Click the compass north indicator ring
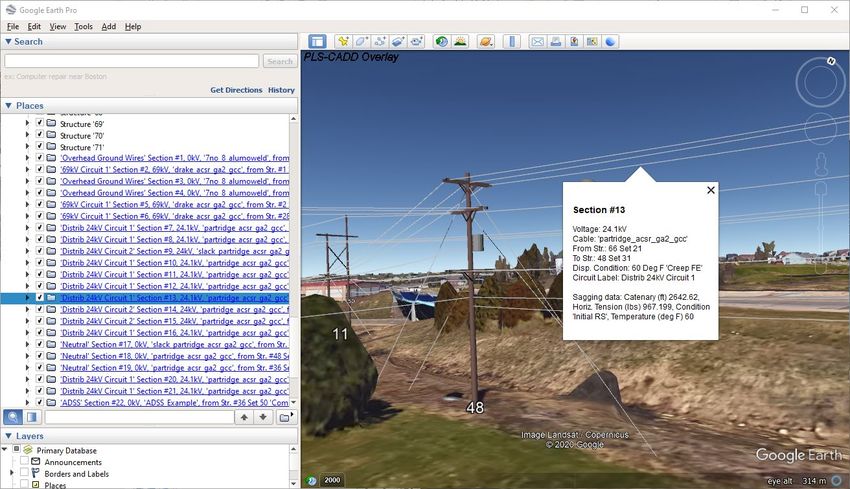 (x=820, y=82)
